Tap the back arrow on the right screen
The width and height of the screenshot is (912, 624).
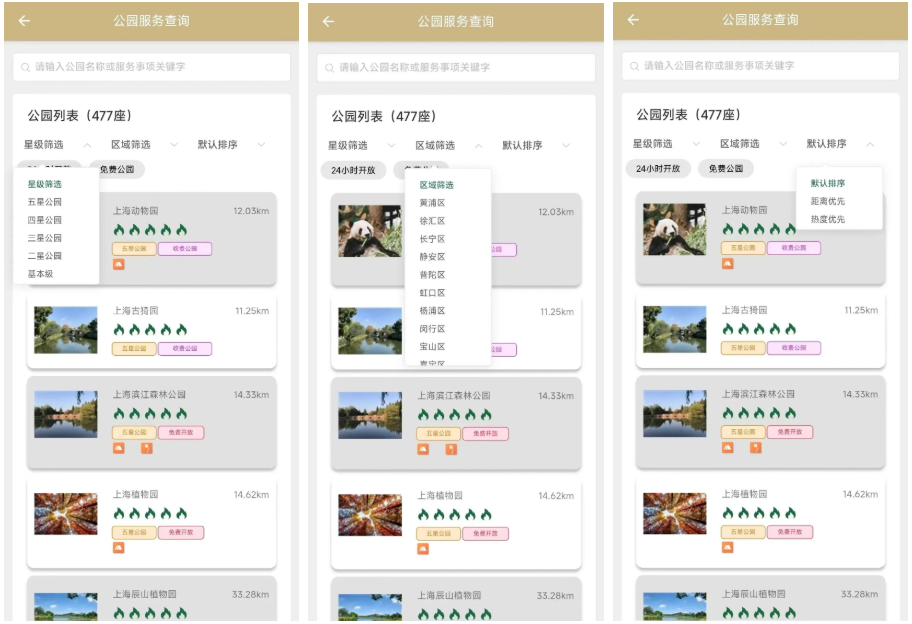point(633,20)
